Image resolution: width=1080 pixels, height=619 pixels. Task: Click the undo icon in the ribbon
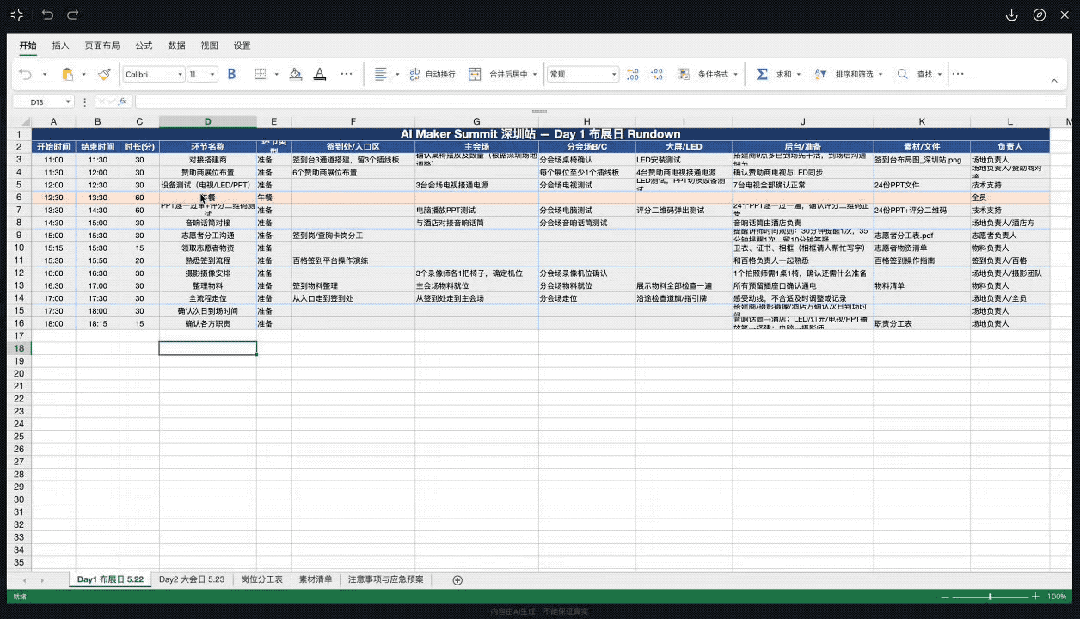click(25, 74)
